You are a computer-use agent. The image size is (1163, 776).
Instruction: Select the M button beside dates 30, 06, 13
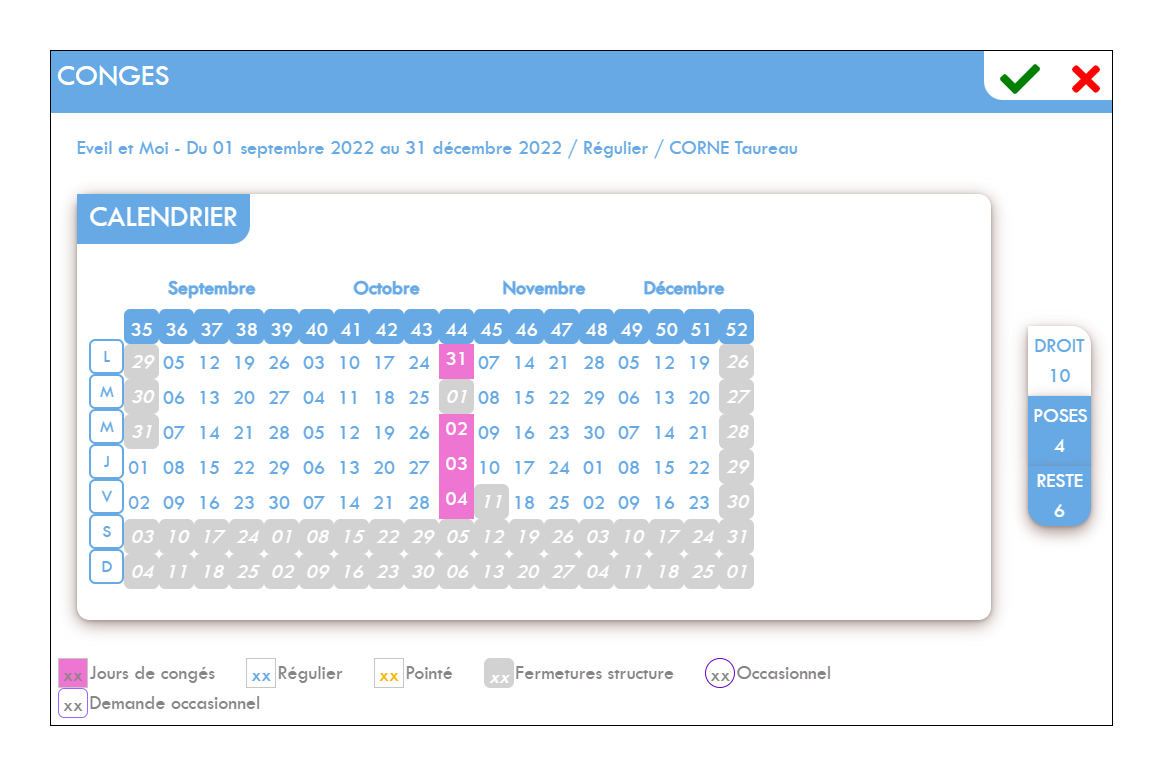click(x=107, y=392)
